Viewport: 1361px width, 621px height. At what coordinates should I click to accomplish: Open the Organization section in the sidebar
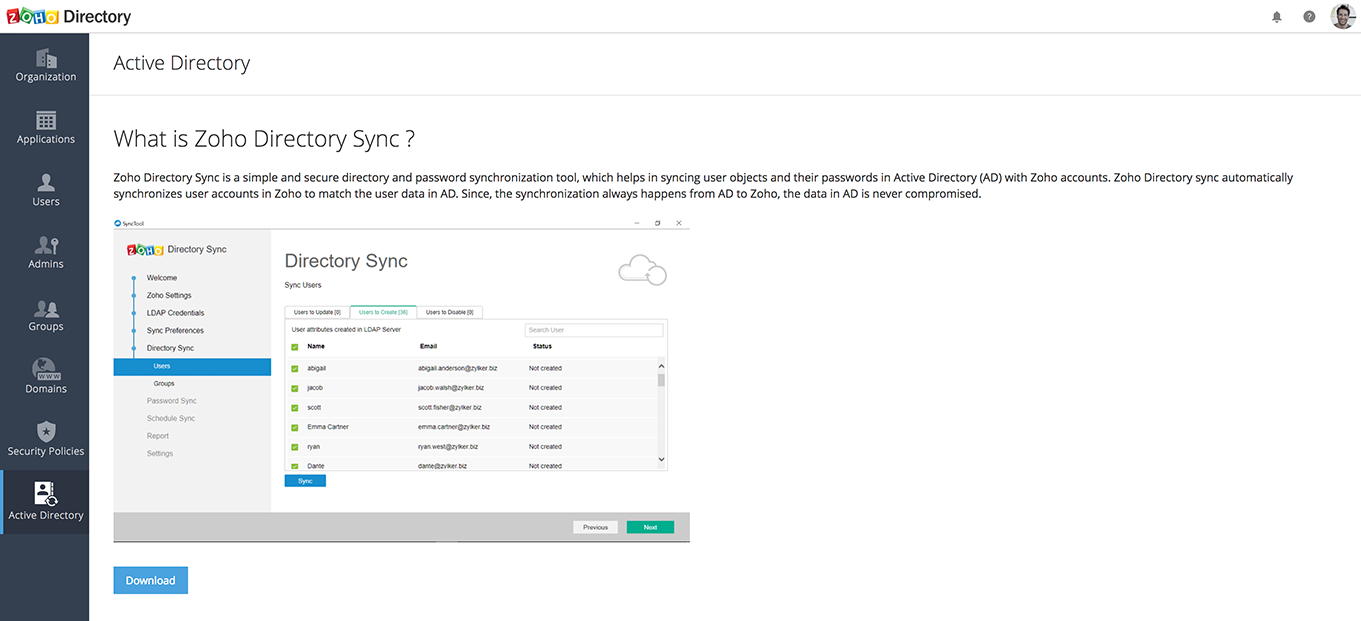45,65
